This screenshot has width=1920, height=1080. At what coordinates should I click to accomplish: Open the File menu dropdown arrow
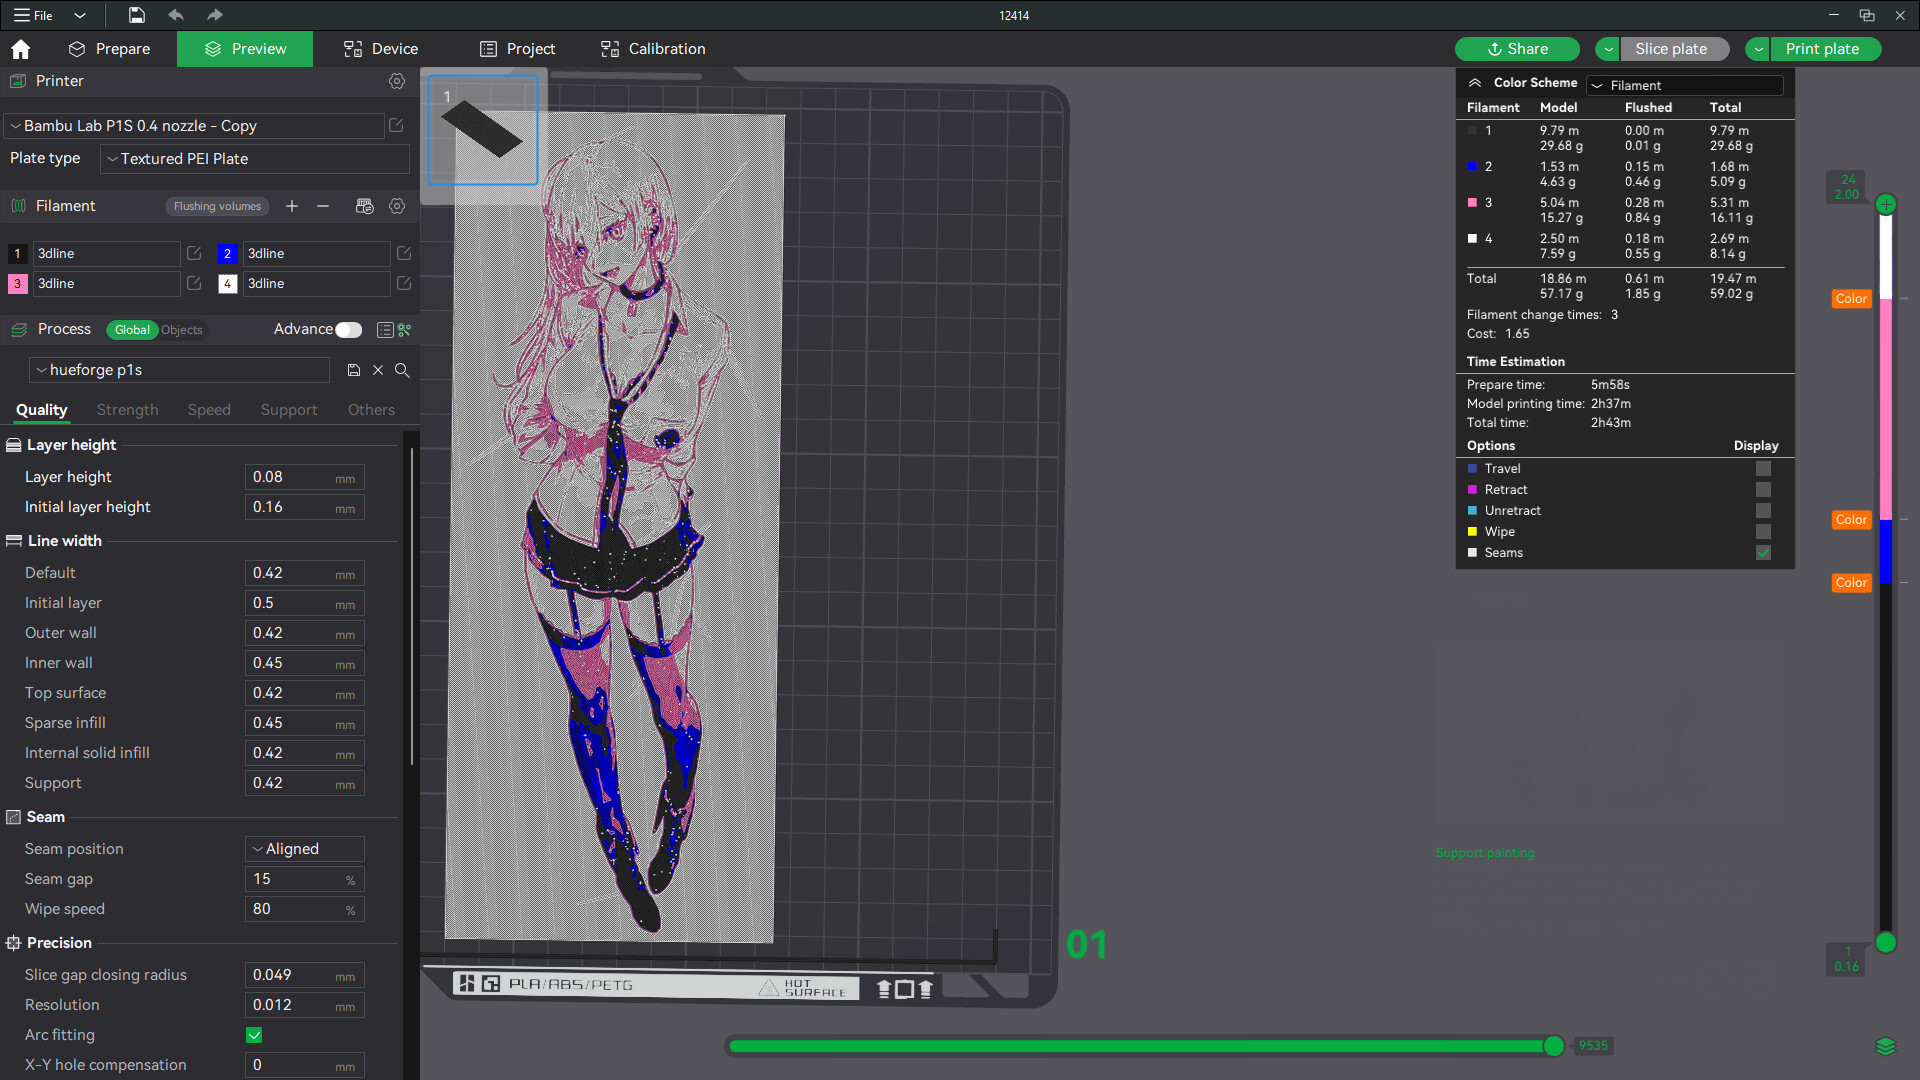(80, 15)
